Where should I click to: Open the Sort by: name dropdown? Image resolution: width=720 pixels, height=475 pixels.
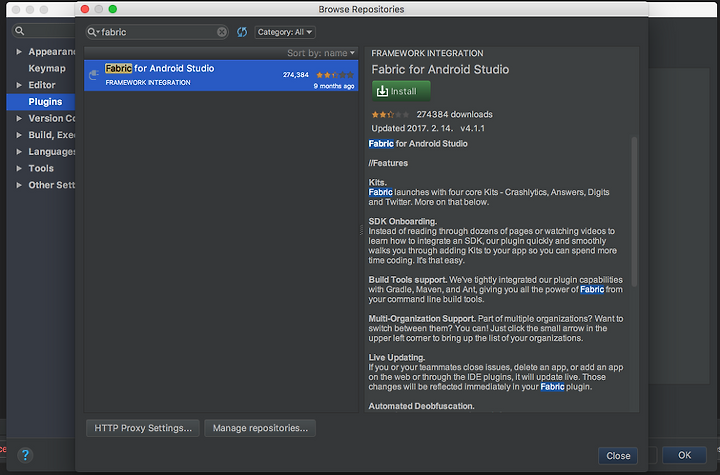click(x=321, y=53)
